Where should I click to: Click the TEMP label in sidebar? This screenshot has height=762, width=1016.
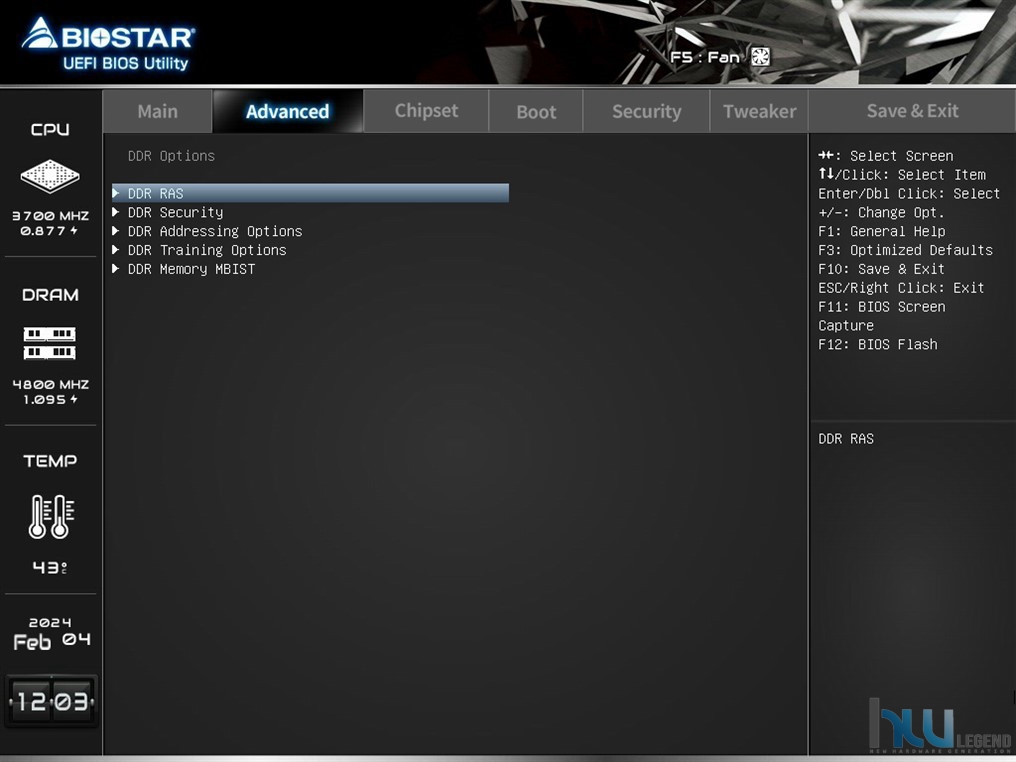pyautogui.click(x=50, y=461)
